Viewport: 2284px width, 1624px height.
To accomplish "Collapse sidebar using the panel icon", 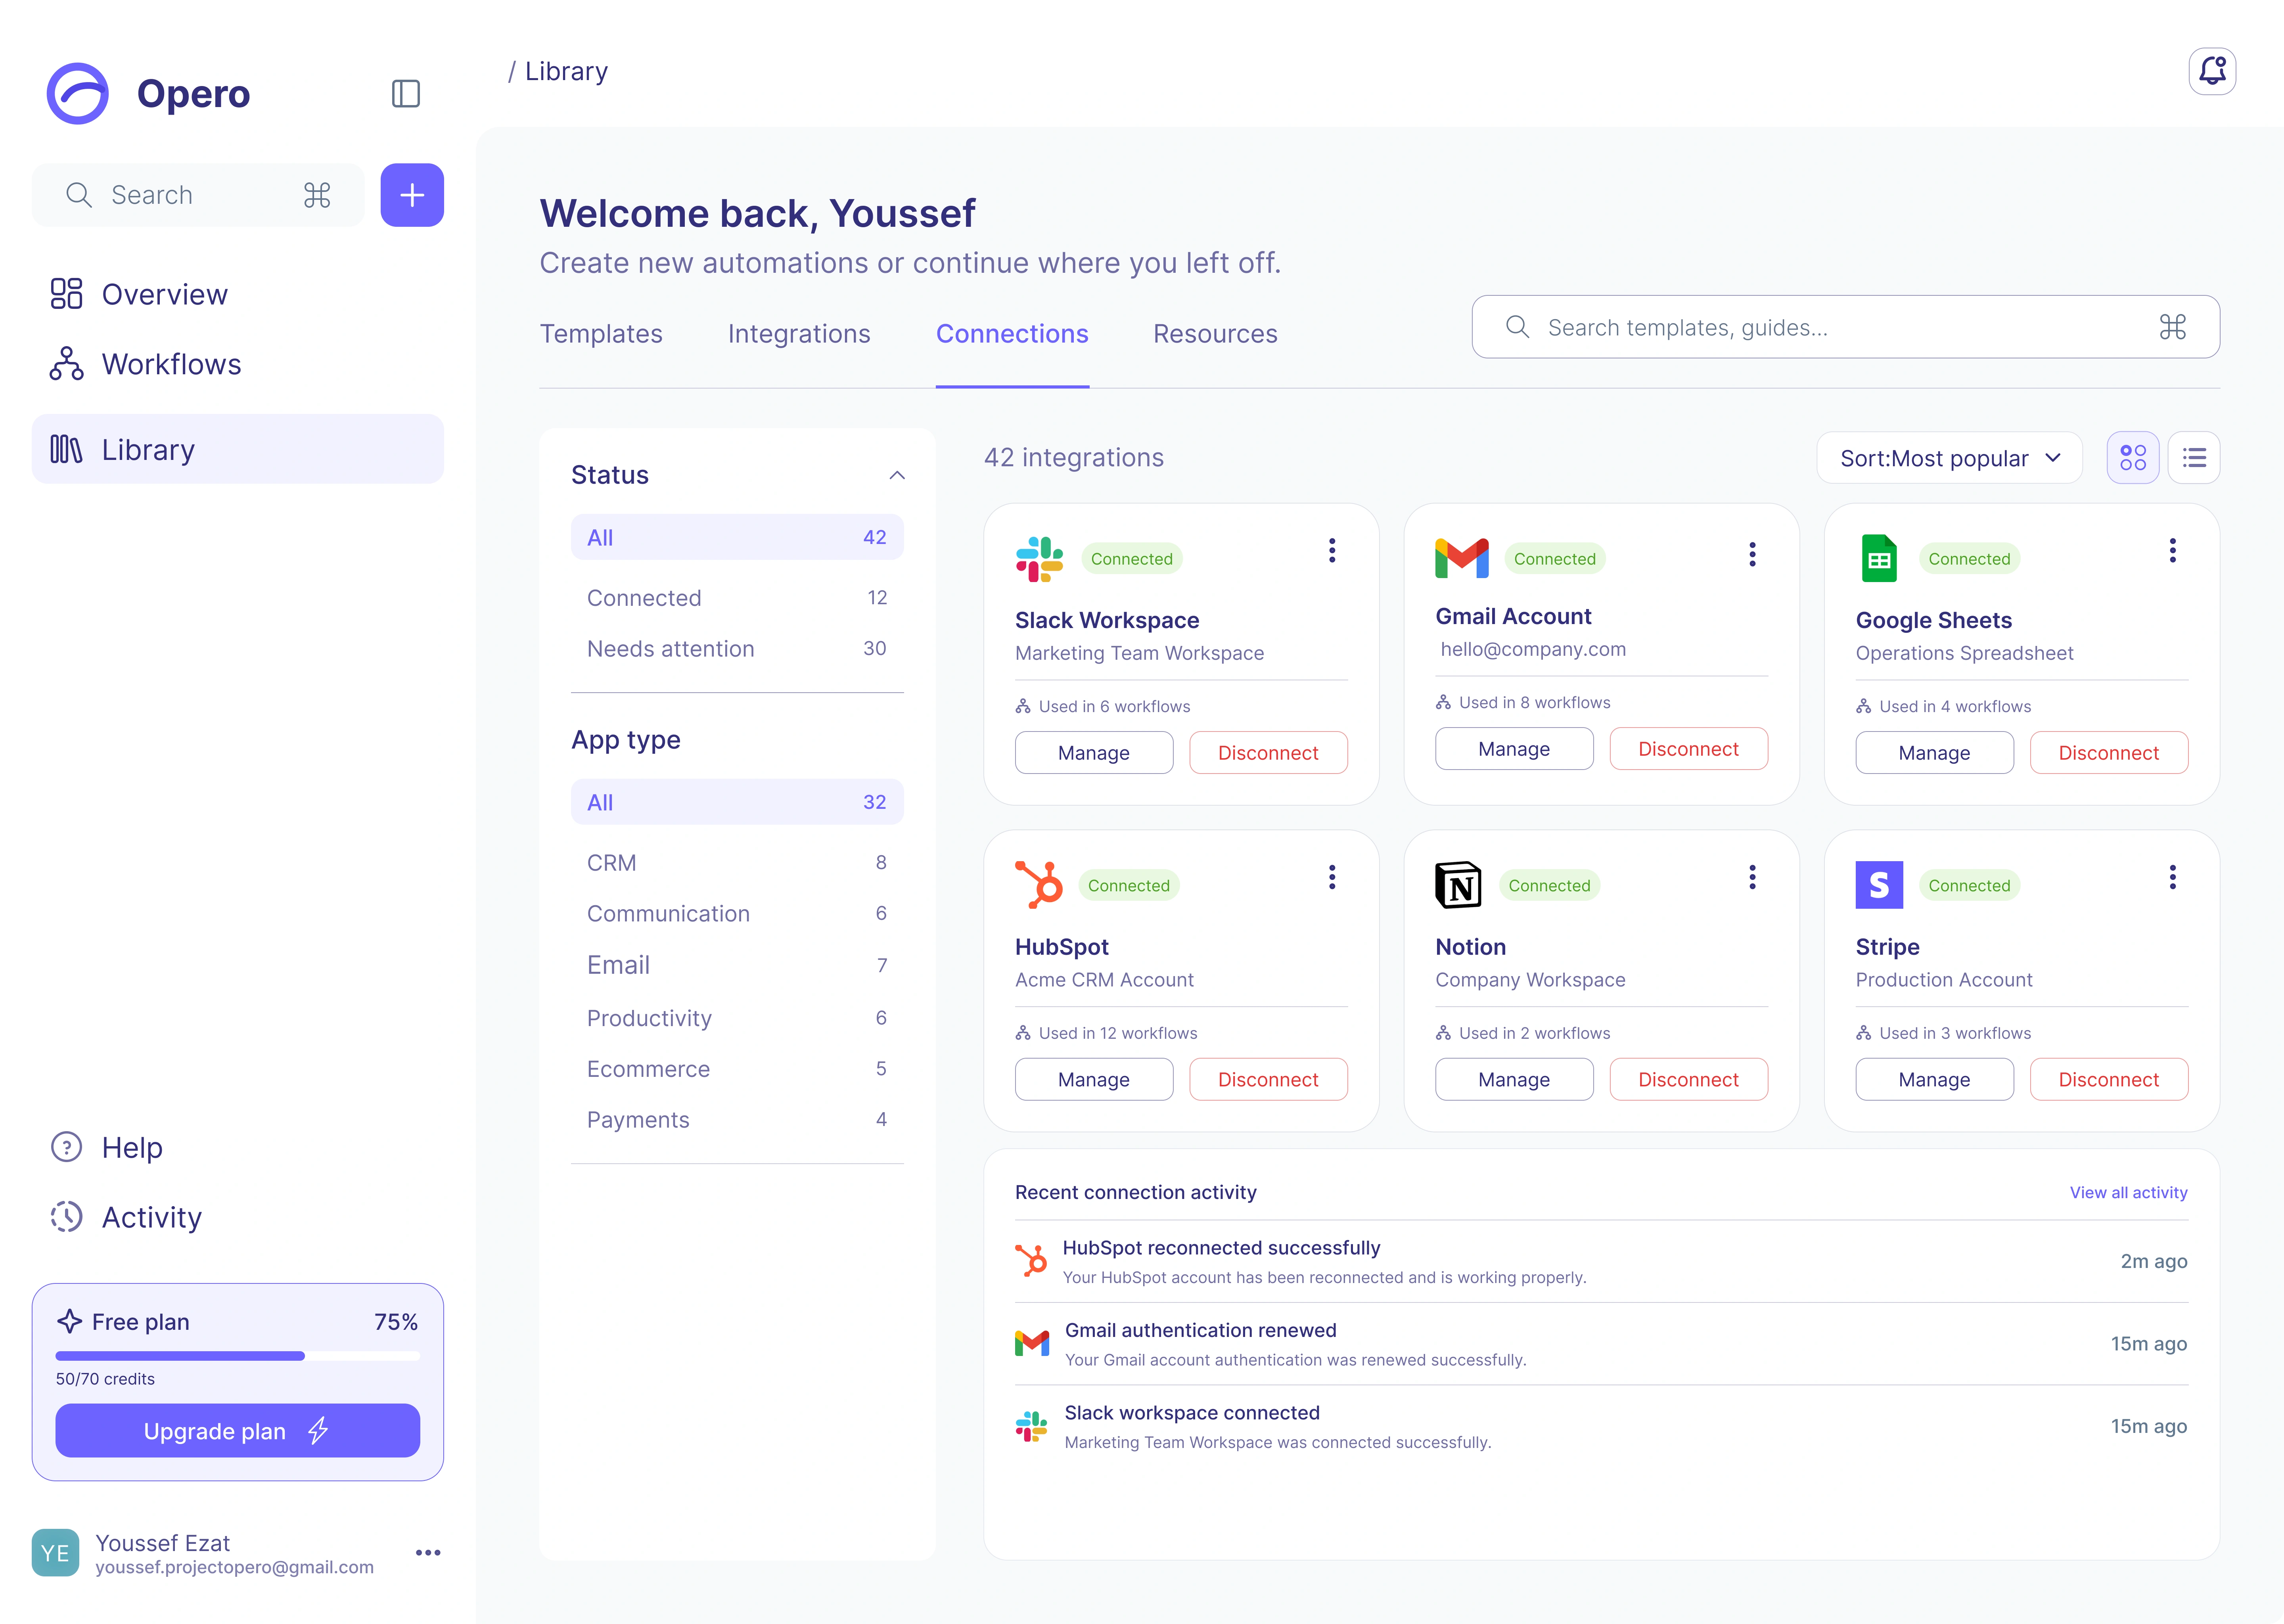I will tap(405, 94).
